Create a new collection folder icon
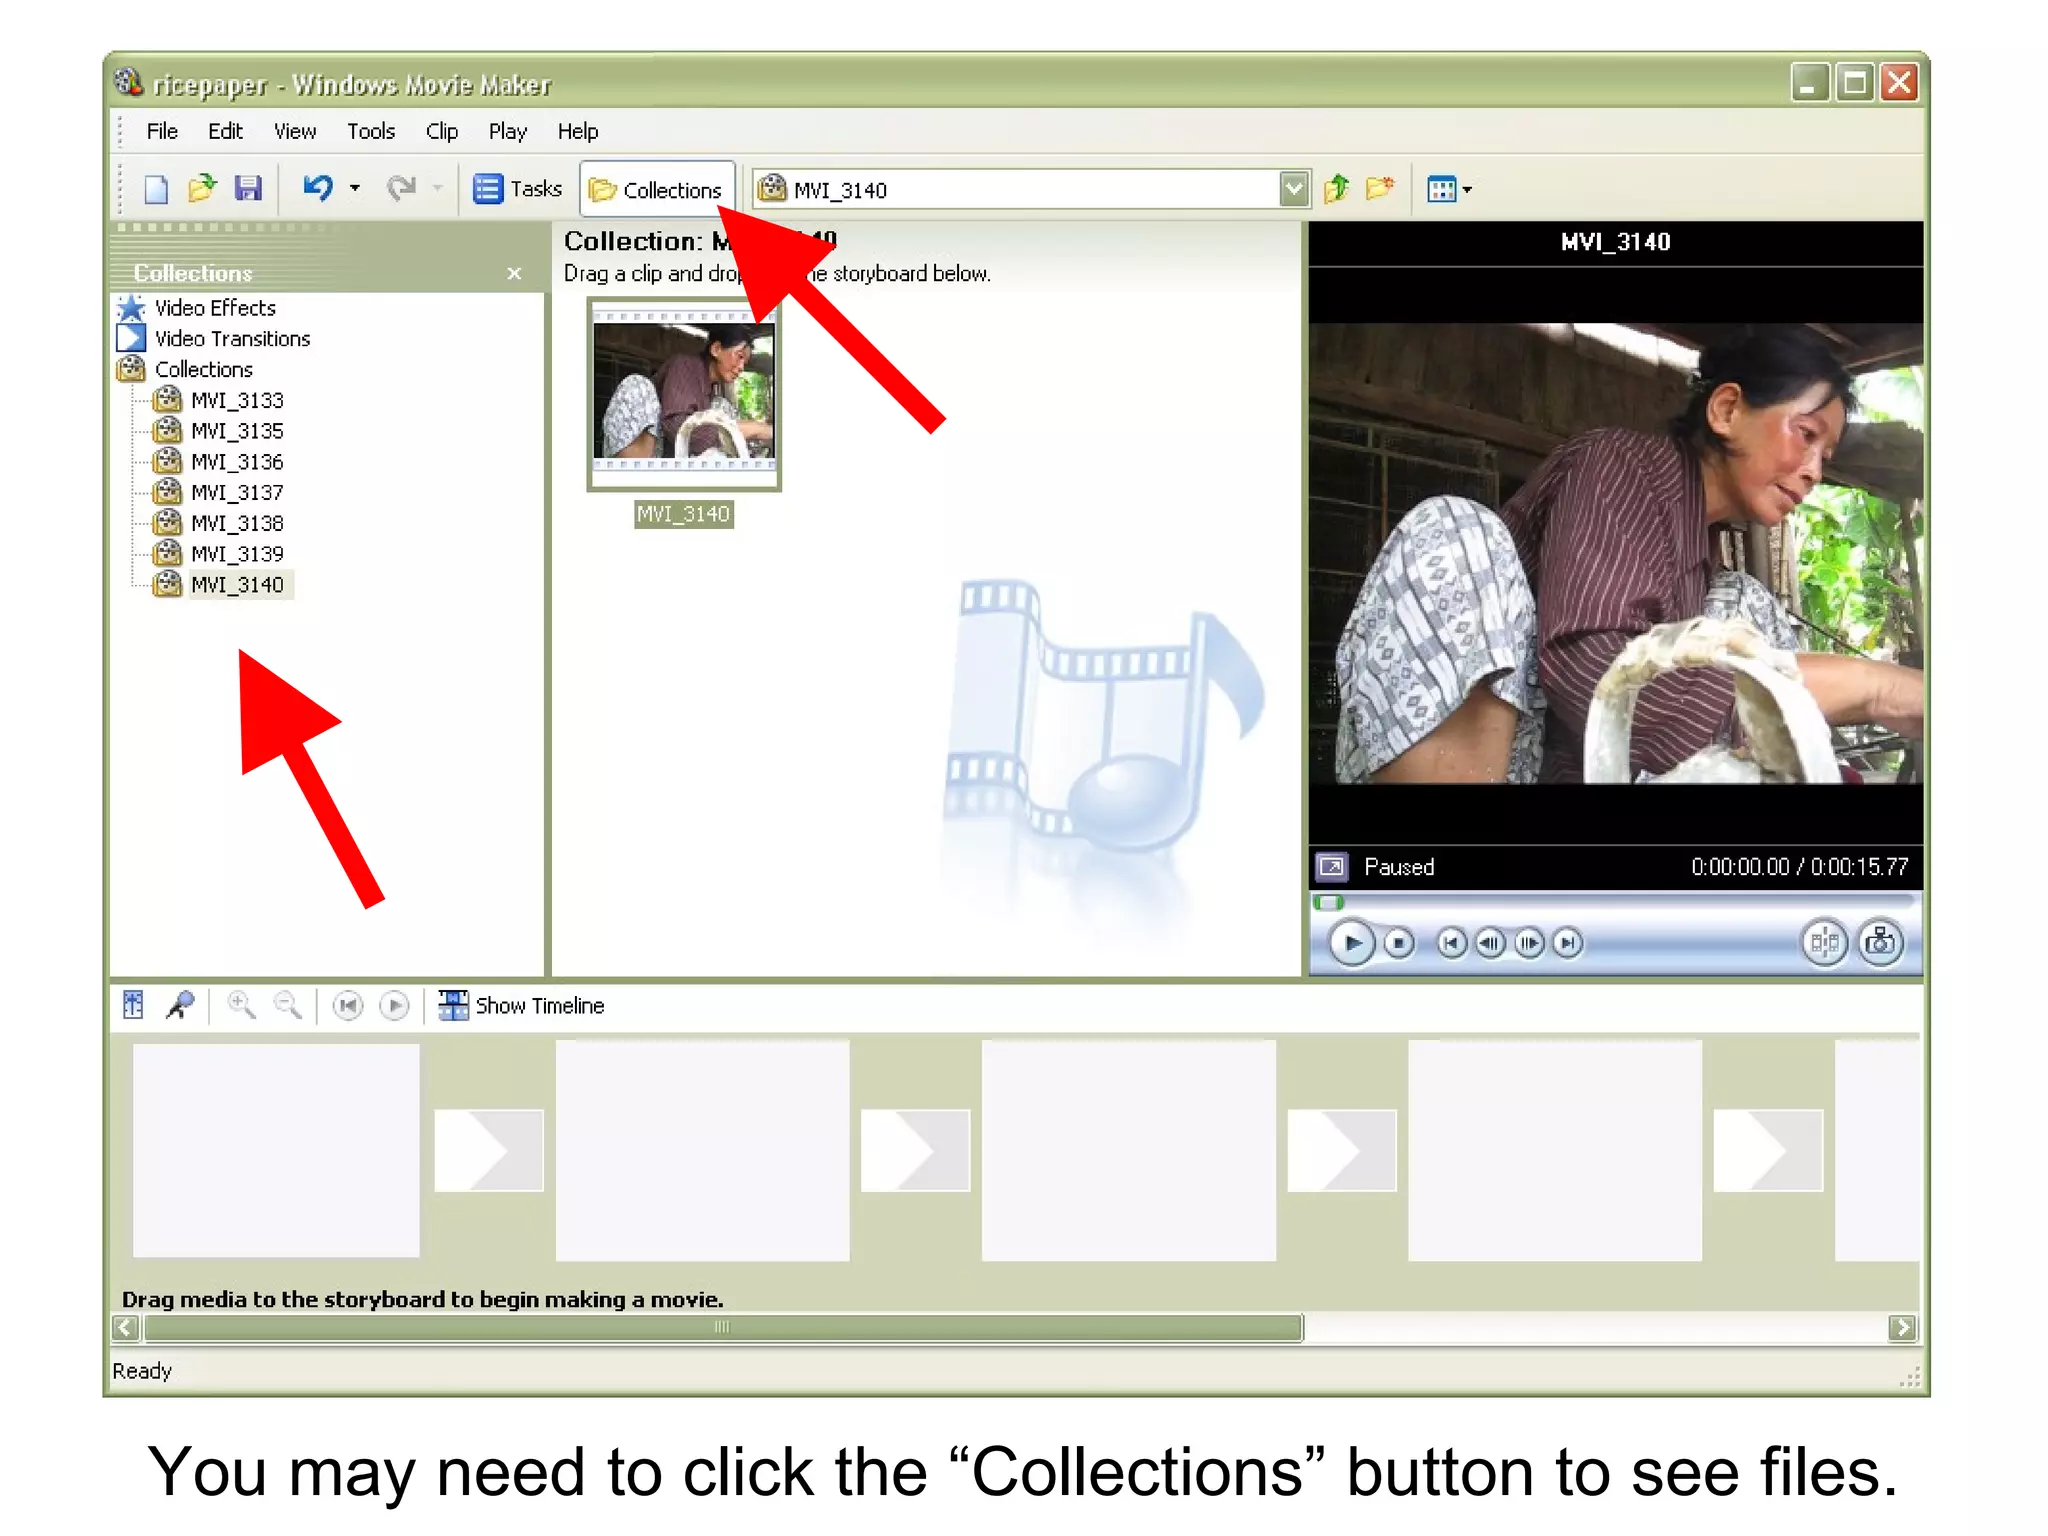The image size is (2048, 1536). click(1380, 188)
